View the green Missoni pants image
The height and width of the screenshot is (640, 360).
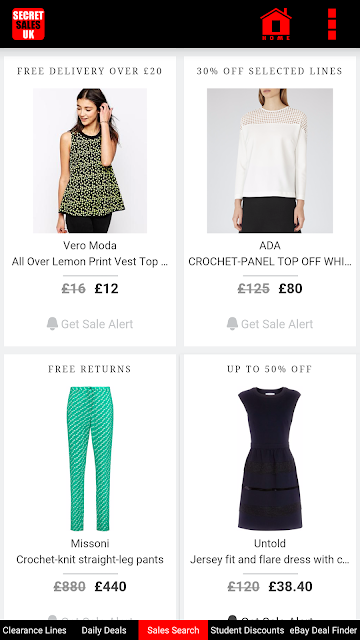click(x=90, y=459)
